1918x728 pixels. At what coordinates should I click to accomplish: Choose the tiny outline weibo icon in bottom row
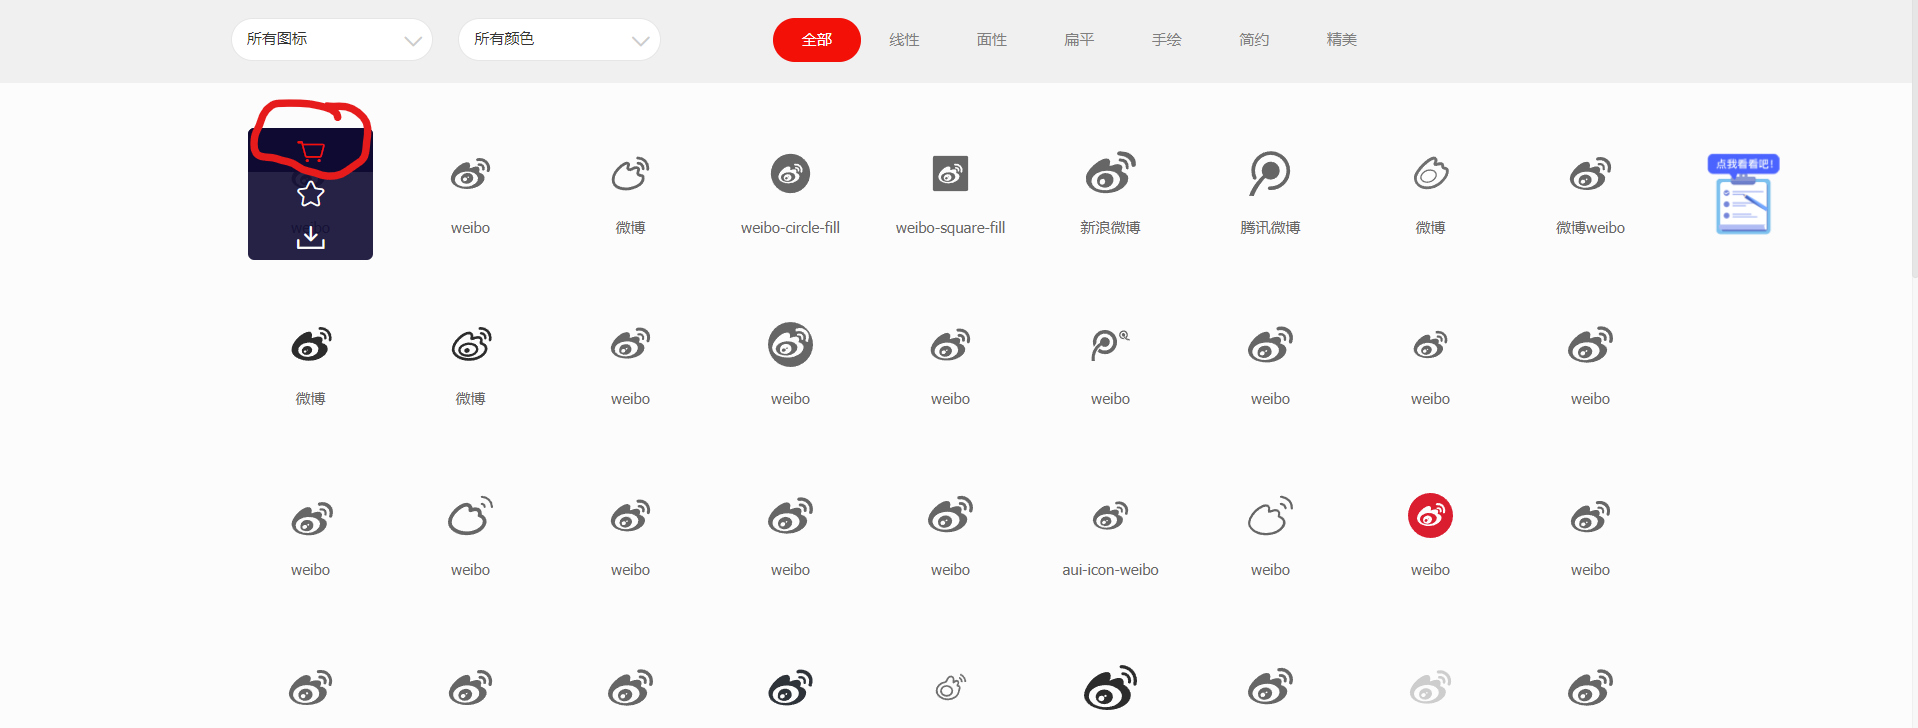pyautogui.click(x=950, y=688)
